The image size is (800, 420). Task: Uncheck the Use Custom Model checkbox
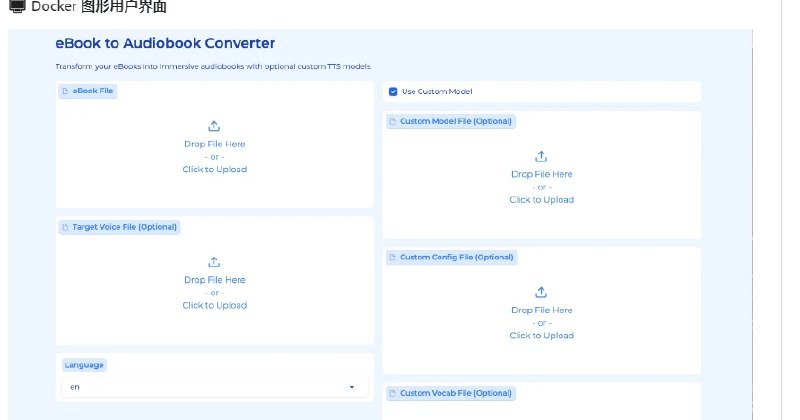point(393,91)
